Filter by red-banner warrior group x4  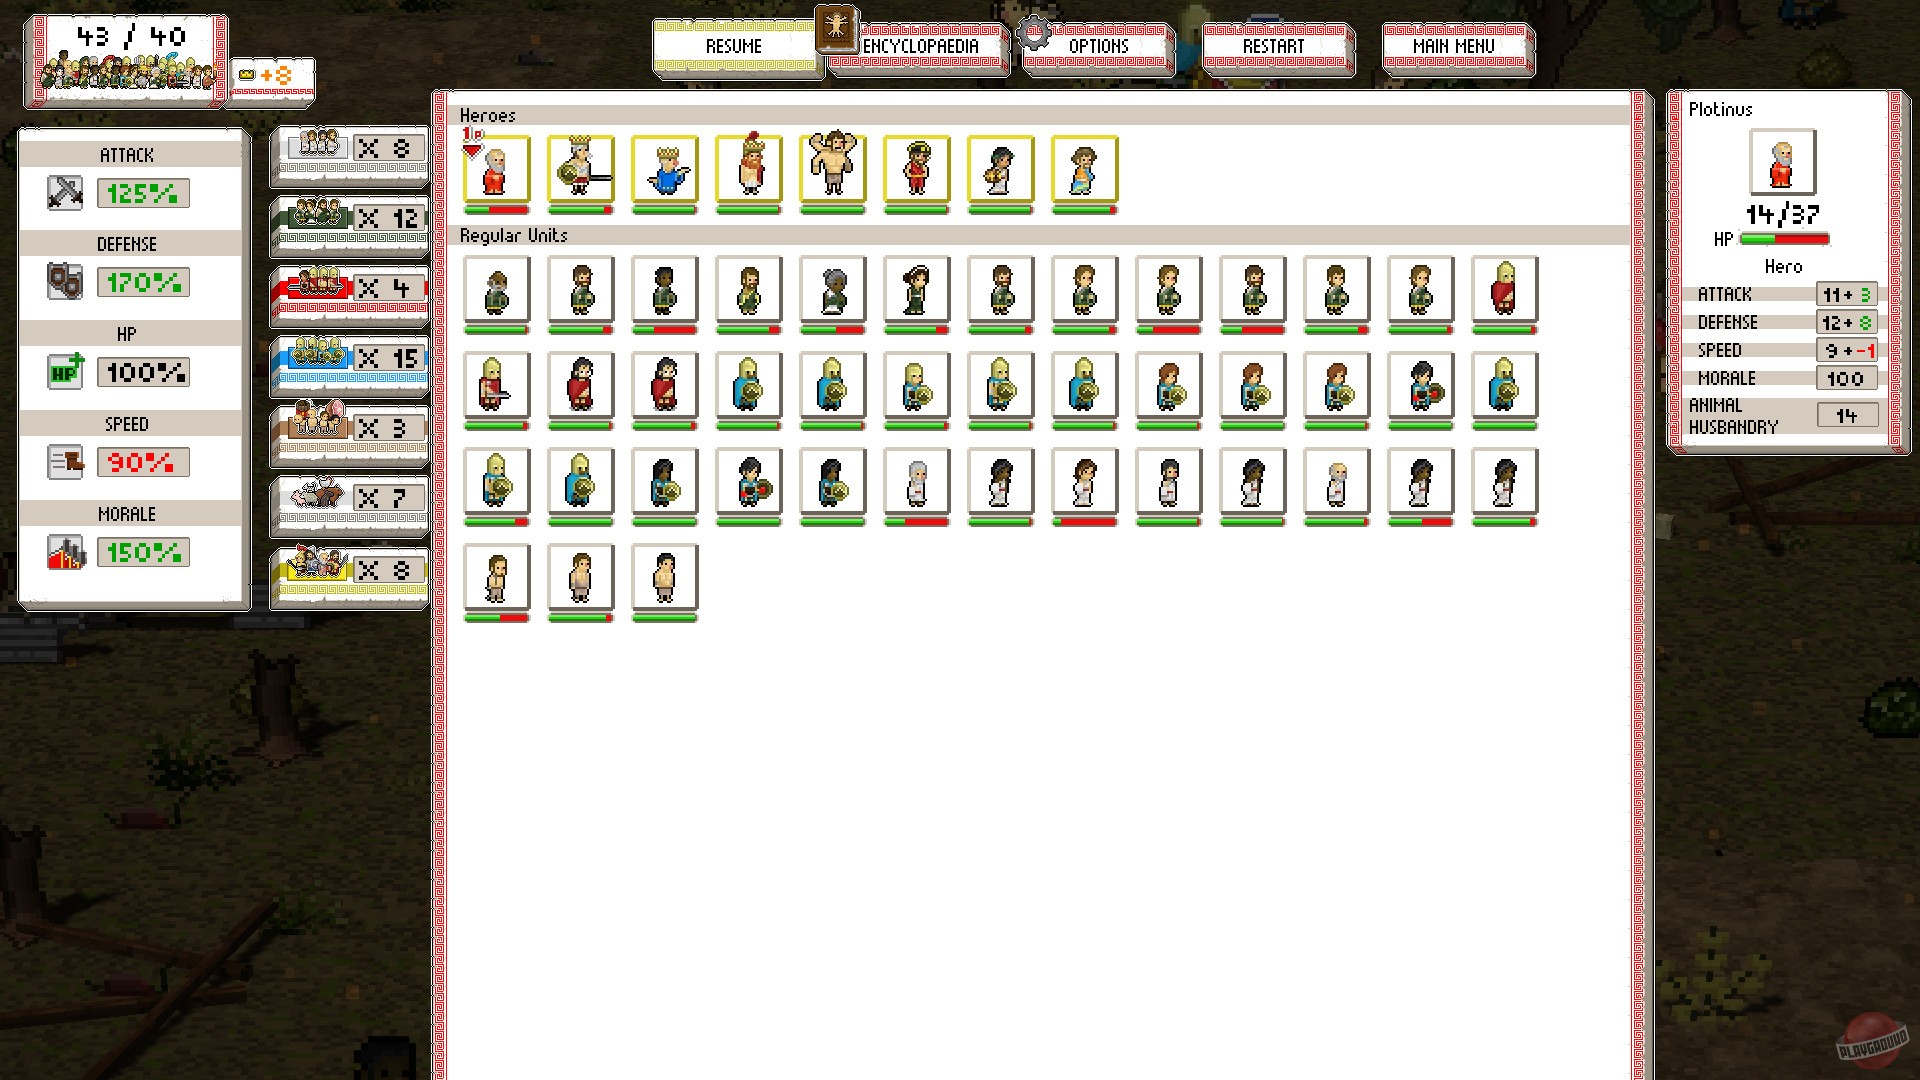point(349,288)
